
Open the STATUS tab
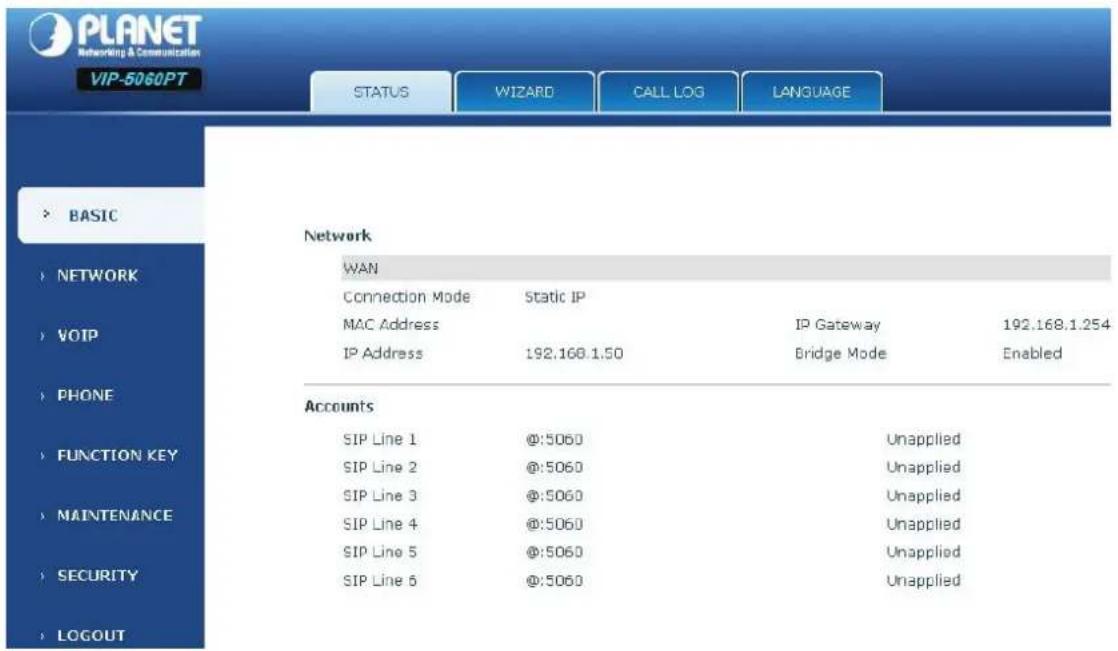click(381, 92)
